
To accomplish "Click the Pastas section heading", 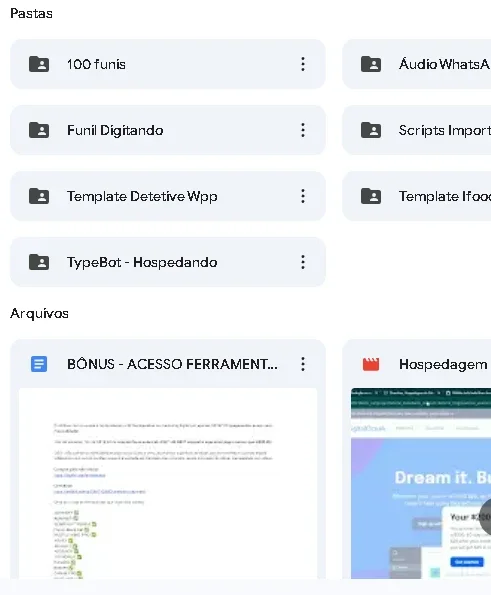I will tap(31, 13).
